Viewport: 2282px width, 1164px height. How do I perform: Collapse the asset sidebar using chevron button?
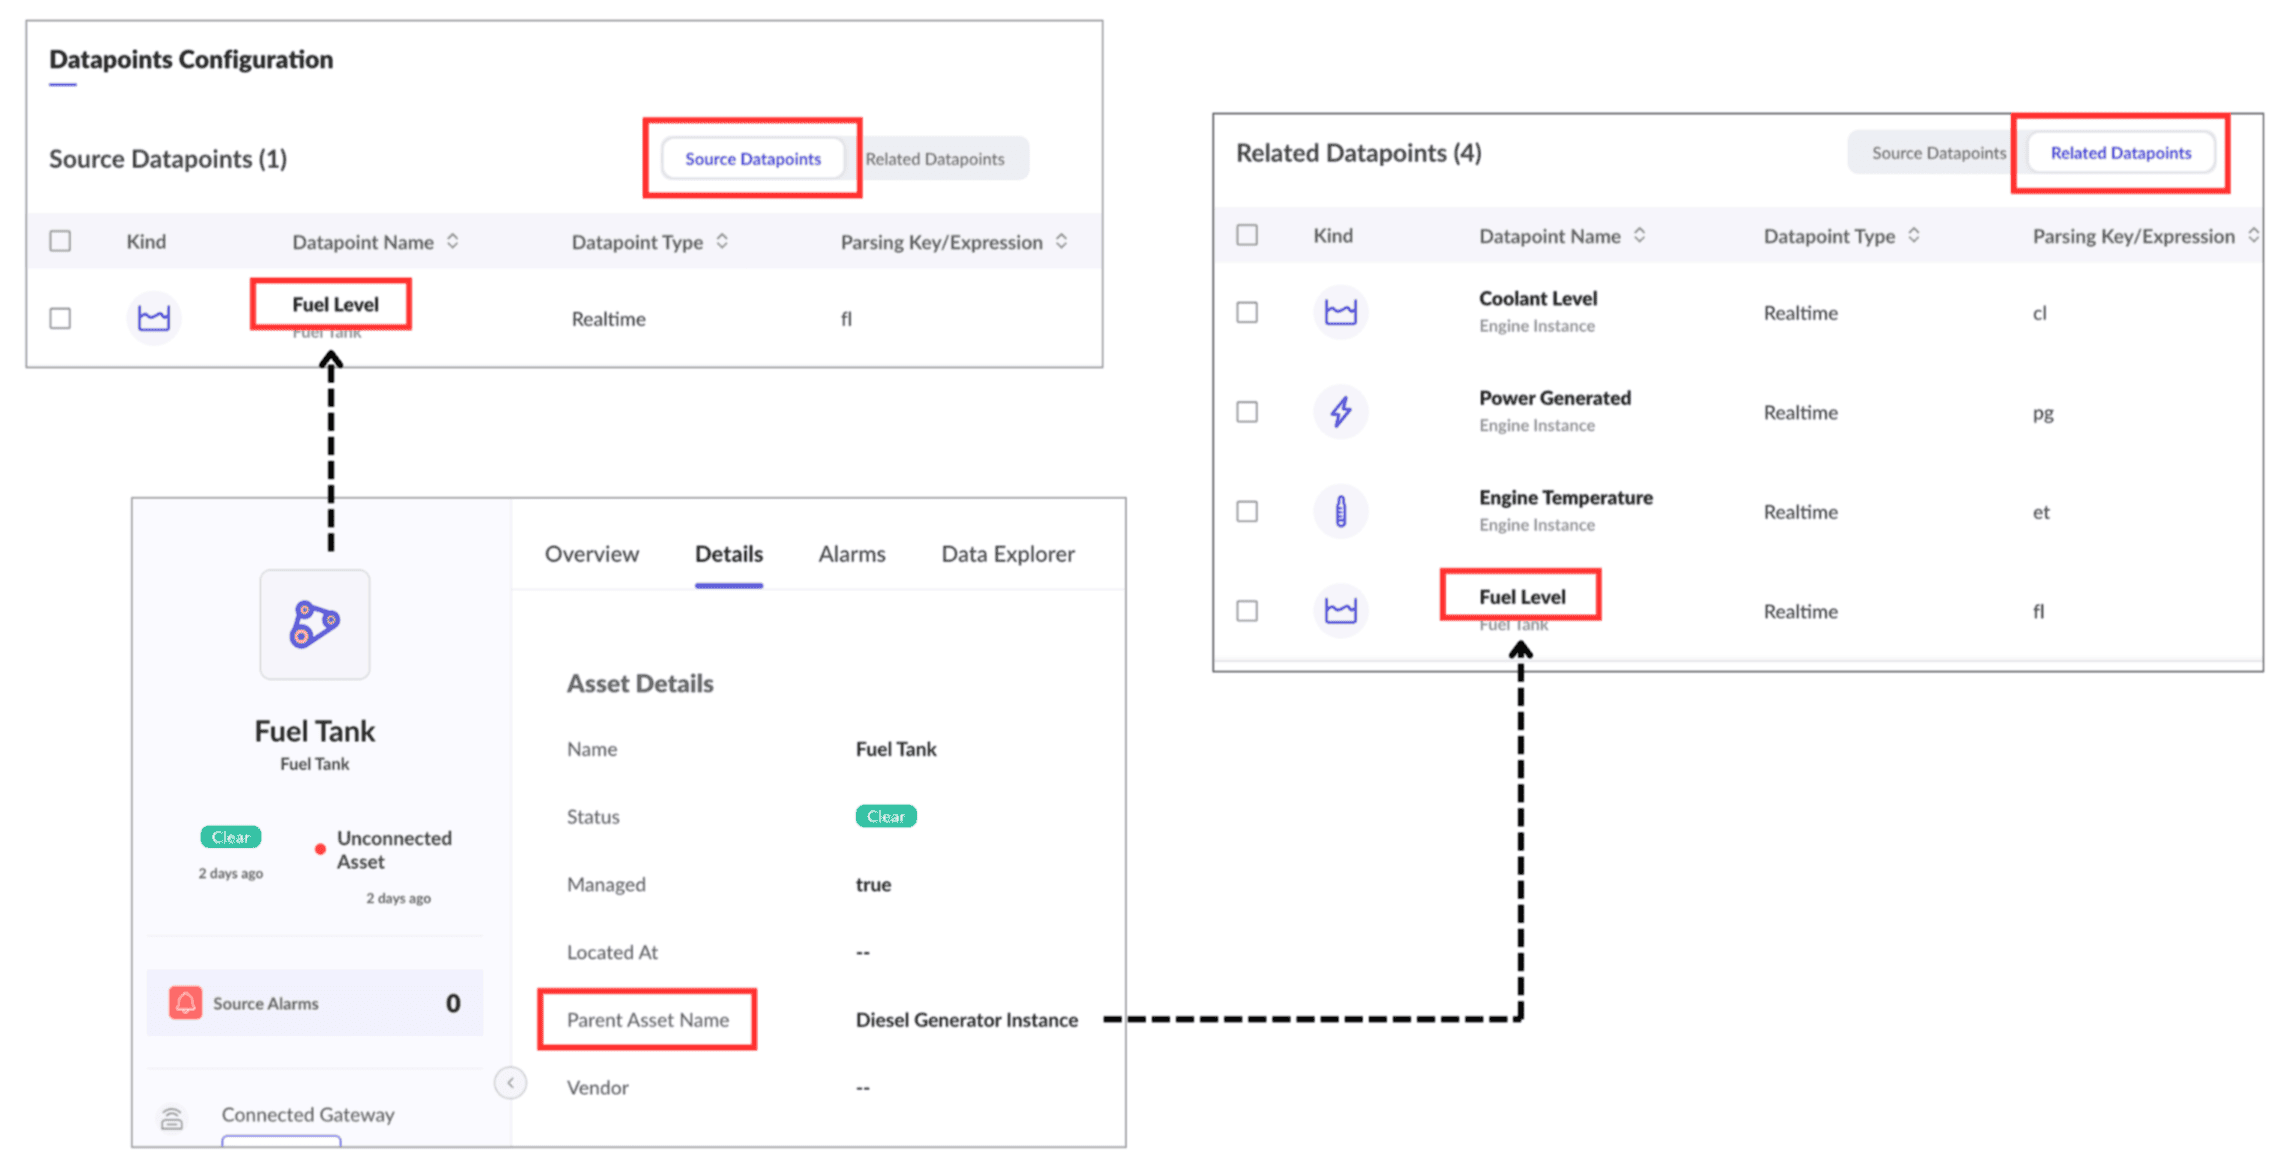click(510, 1082)
